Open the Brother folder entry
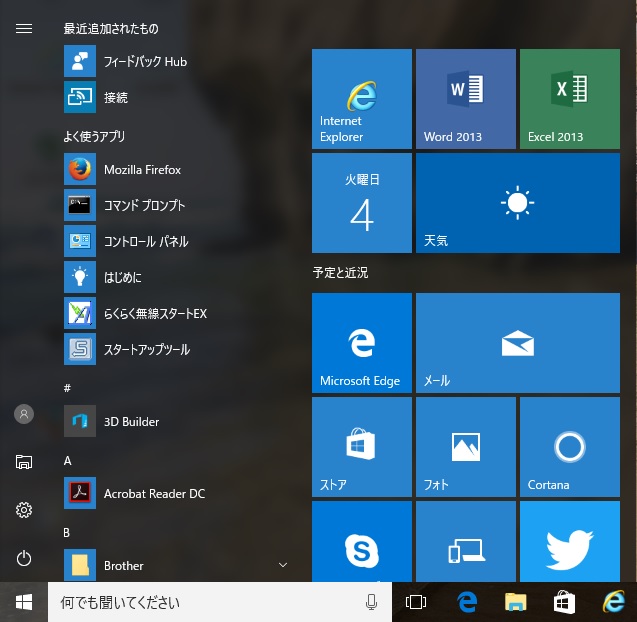Image resolution: width=637 pixels, height=622 pixels. point(177,565)
